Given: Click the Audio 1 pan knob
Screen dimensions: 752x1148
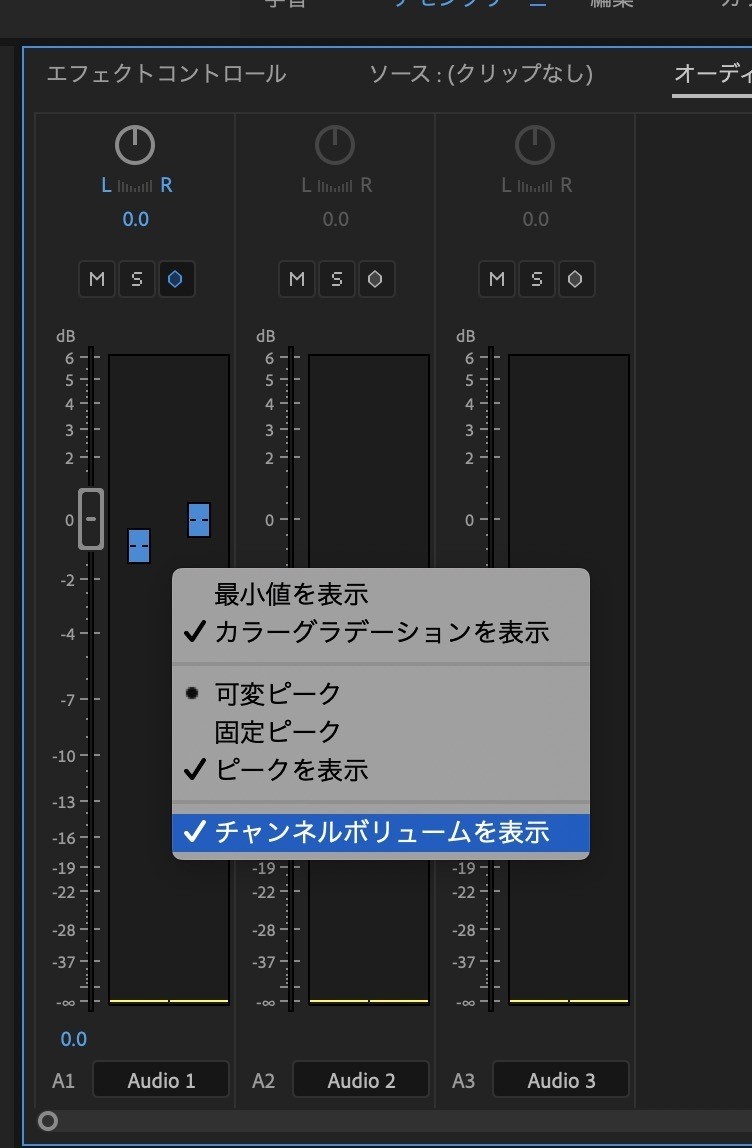Looking at the screenshot, I should 135,147.
